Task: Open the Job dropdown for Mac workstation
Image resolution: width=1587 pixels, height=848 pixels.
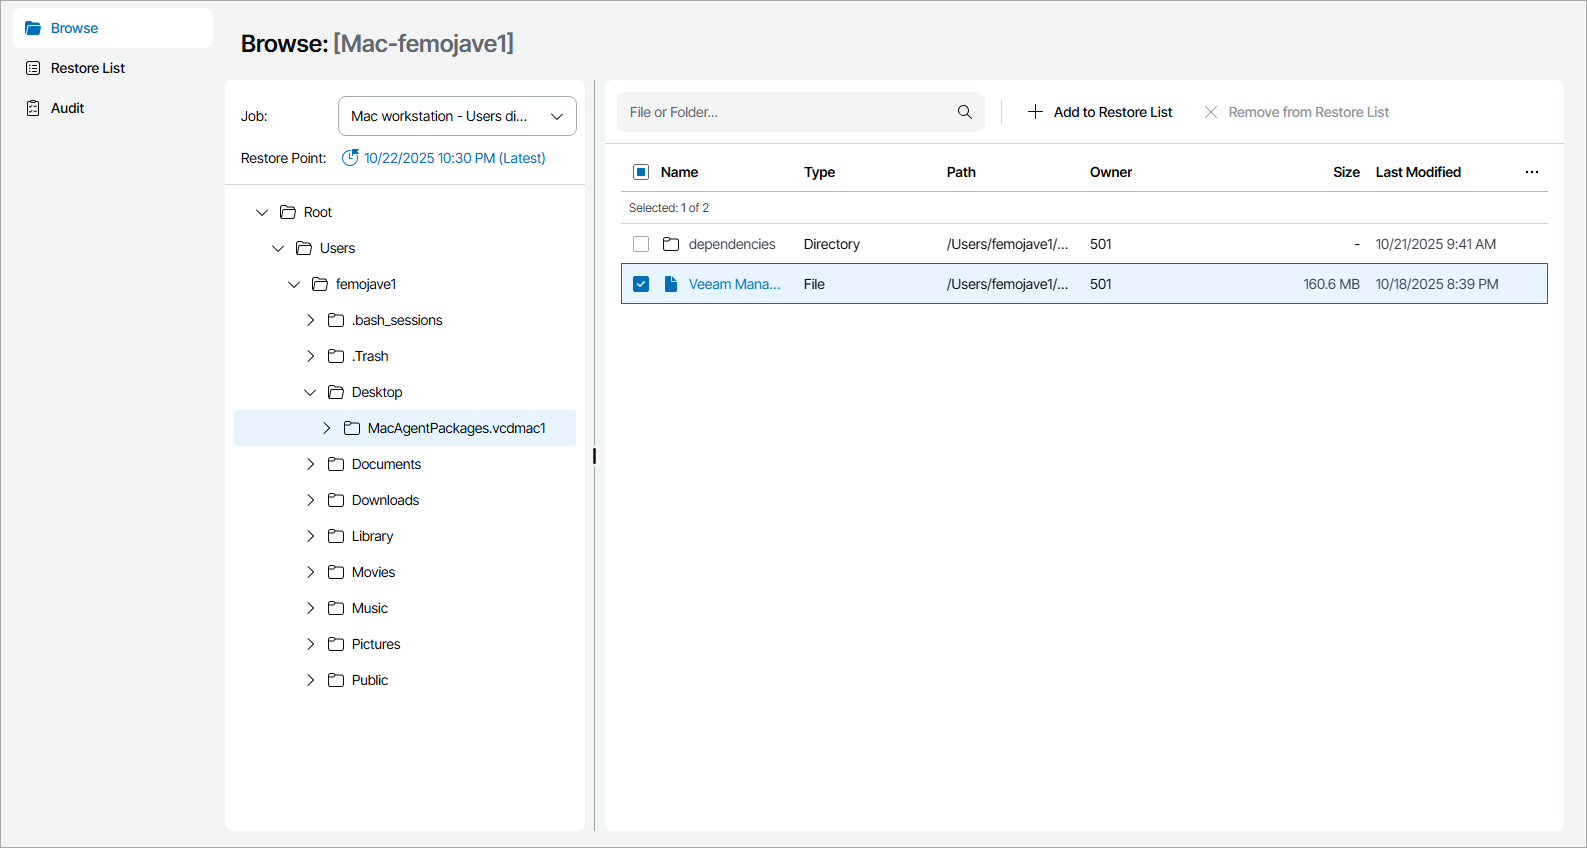Action: (457, 116)
